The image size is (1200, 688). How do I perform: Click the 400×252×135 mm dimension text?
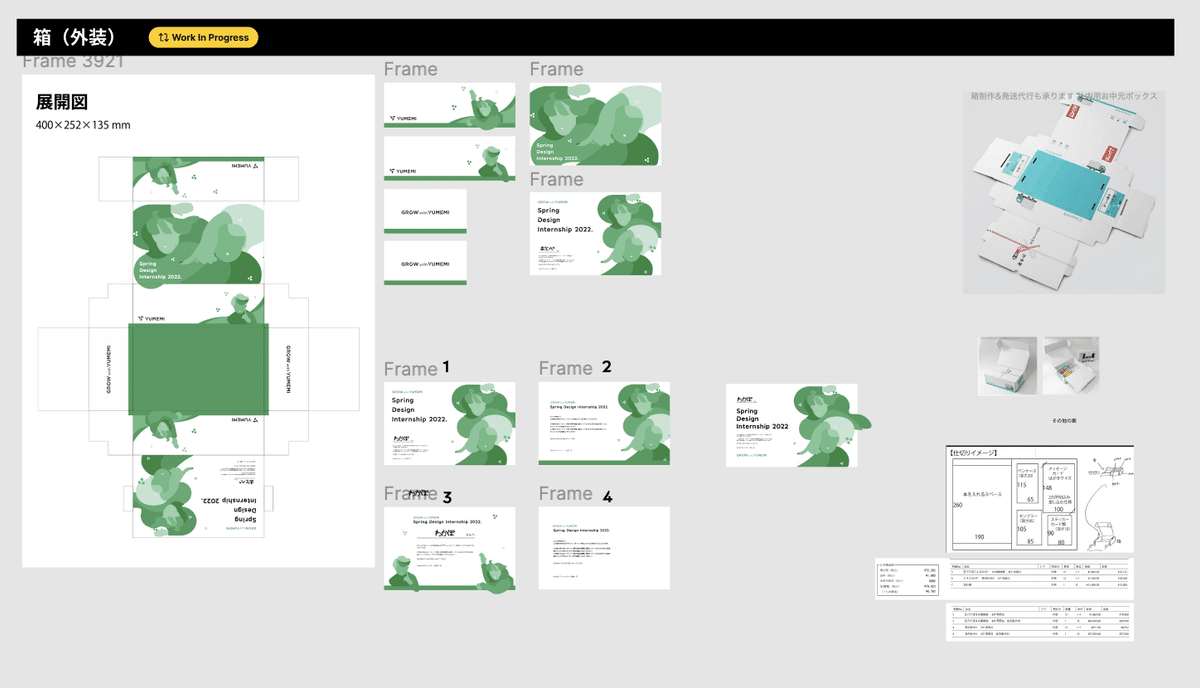pyautogui.click(x=83, y=125)
